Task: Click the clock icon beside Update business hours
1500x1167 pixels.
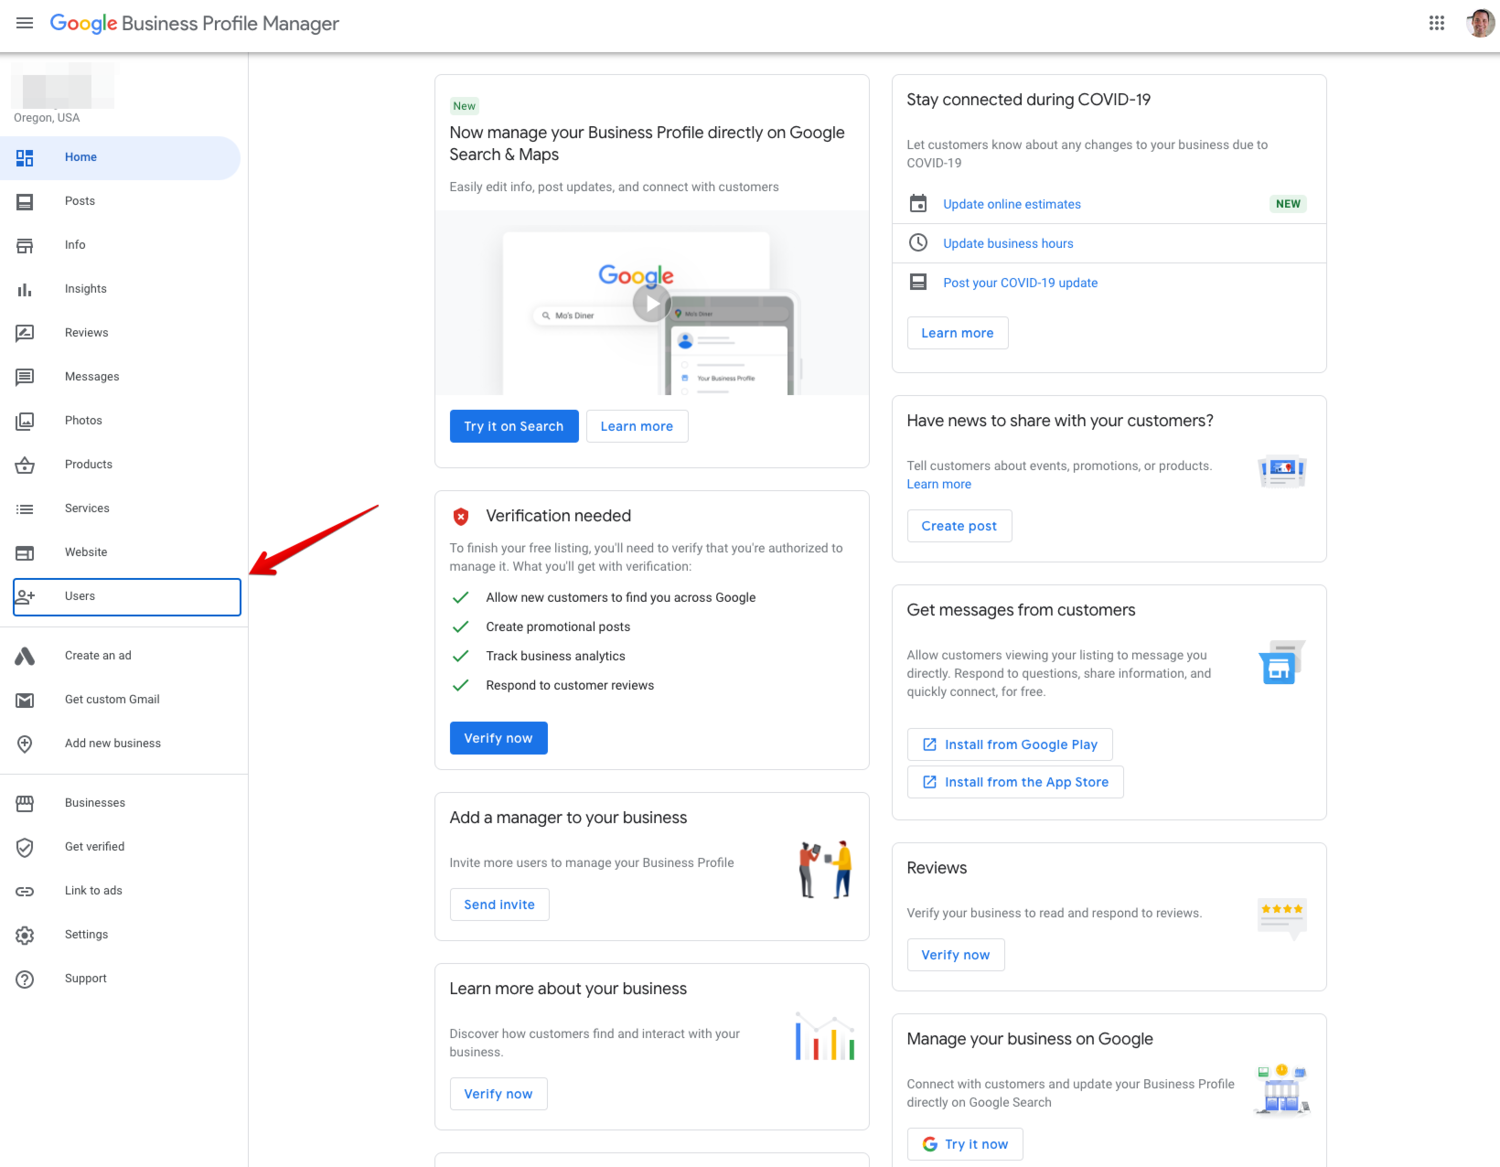Action: (918, 243)
